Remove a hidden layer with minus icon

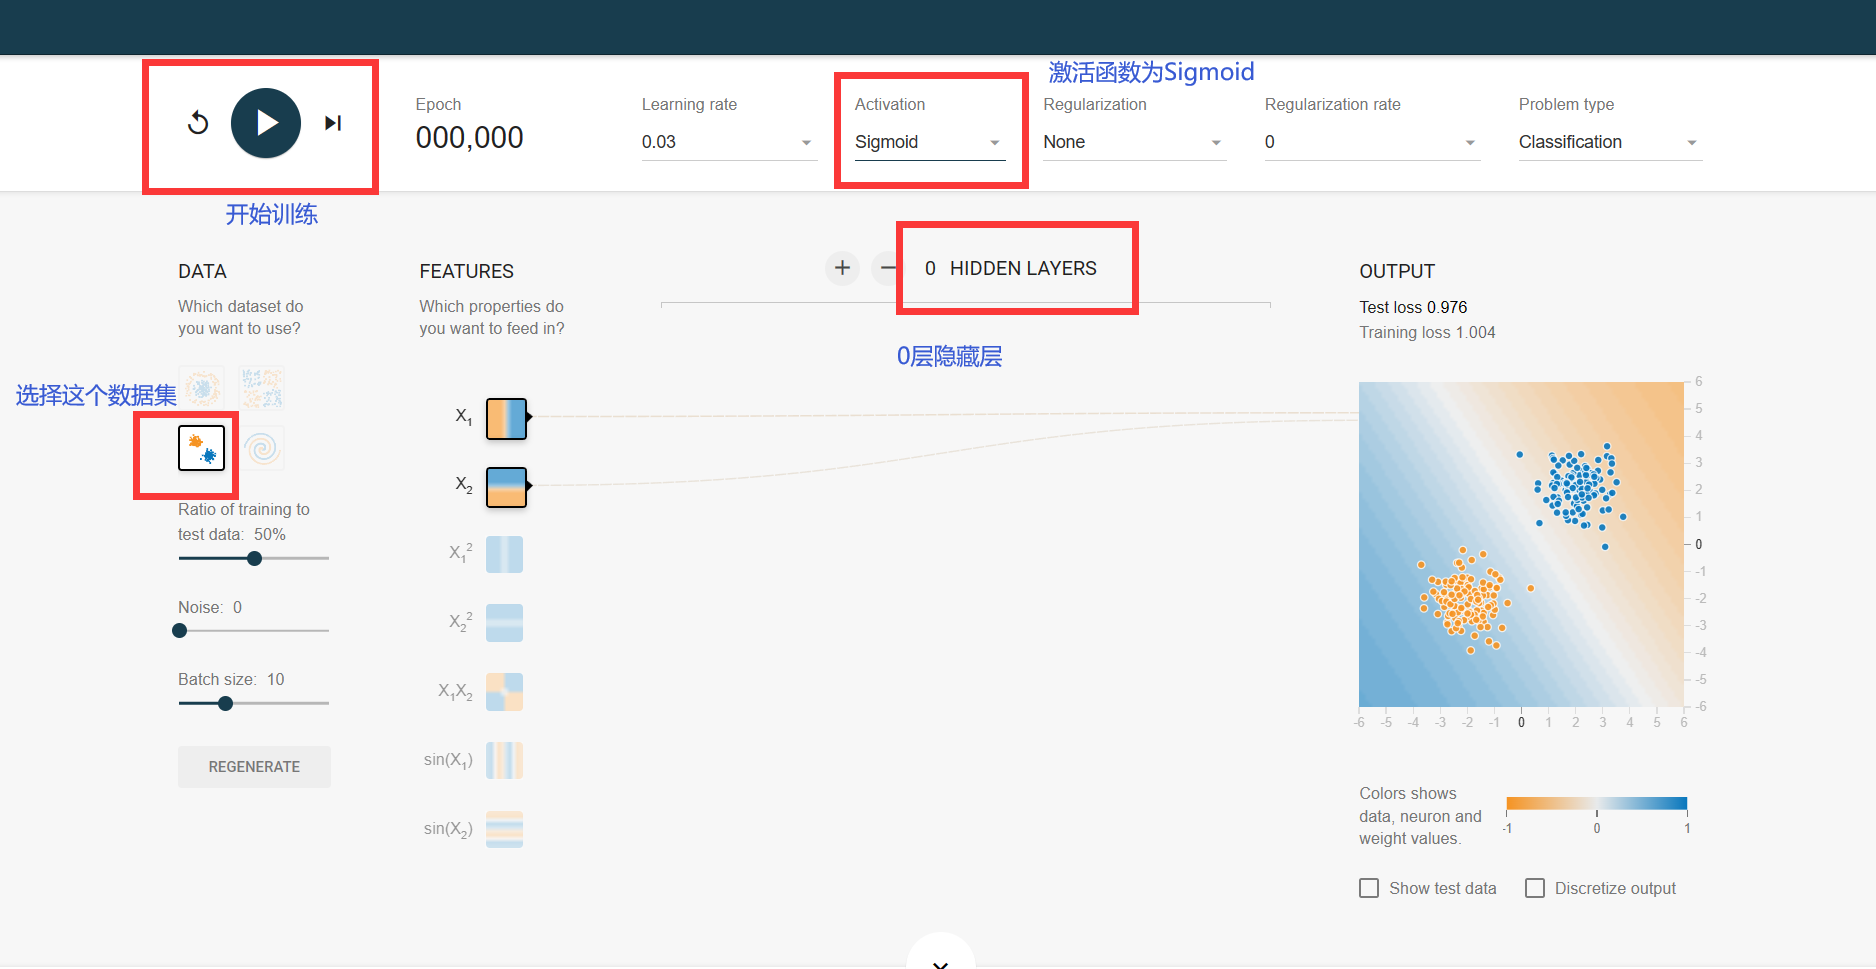[x=888, y=268]
